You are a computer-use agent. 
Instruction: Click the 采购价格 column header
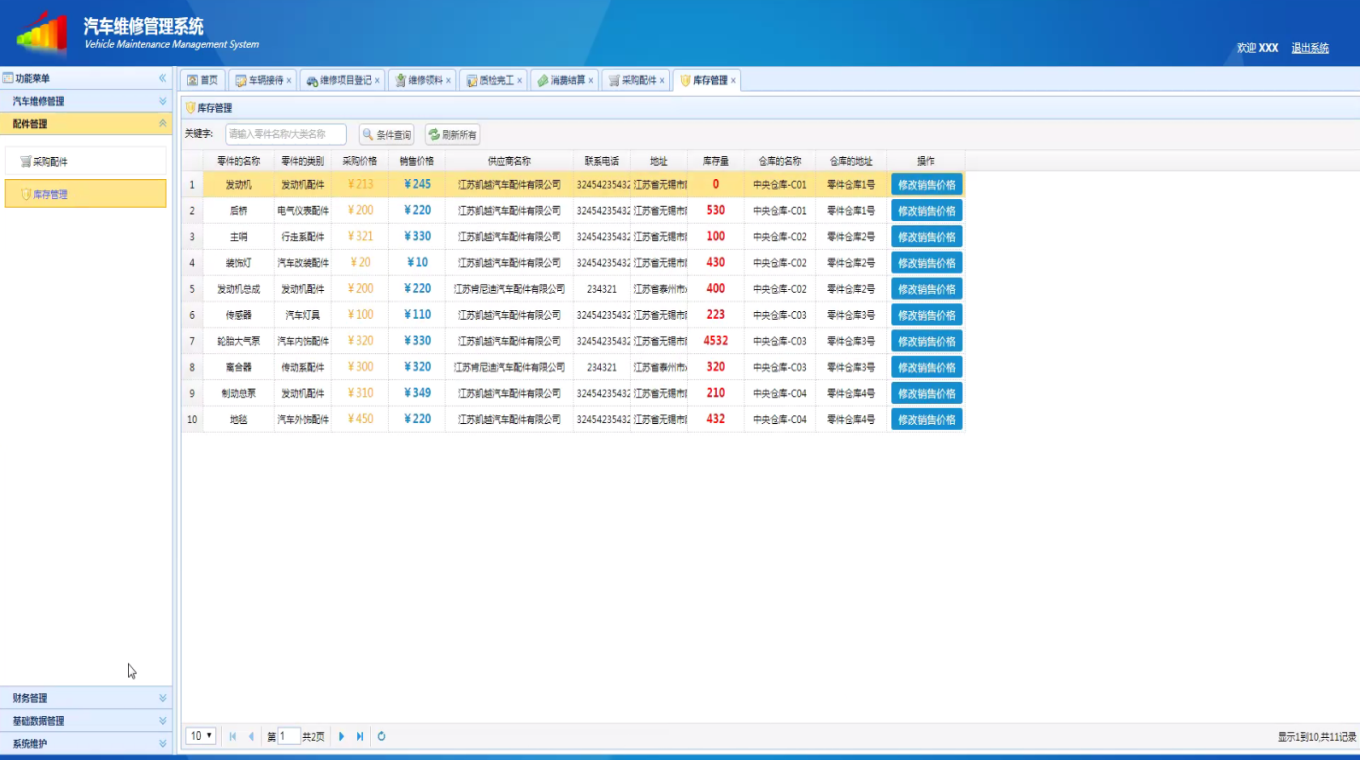pos(360,161)
